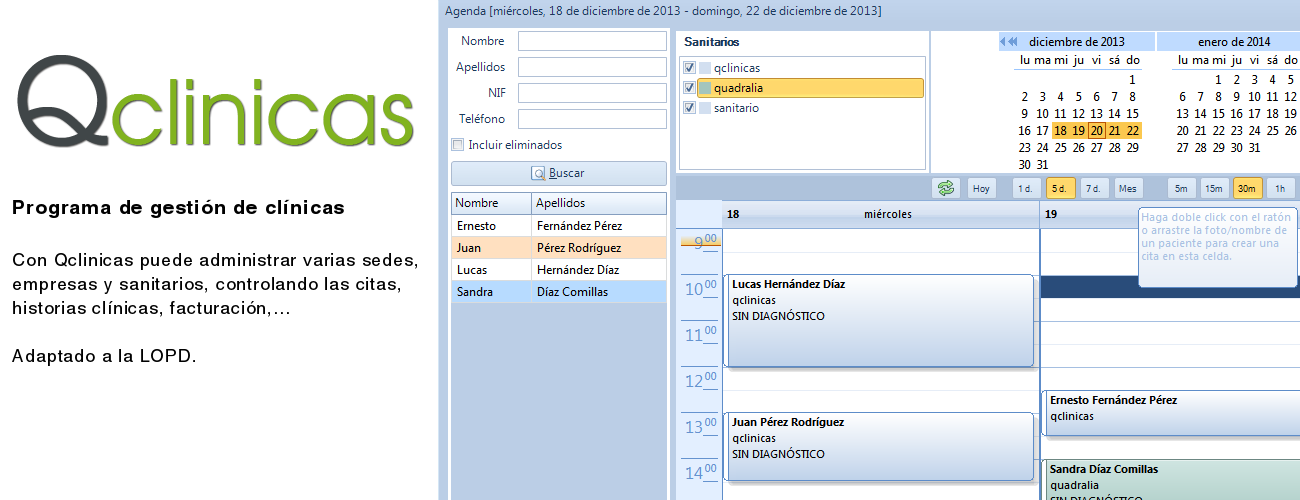1300x500 pixels.
Task: Select January 31 in the enero calendar
Action: (1255, 148)
